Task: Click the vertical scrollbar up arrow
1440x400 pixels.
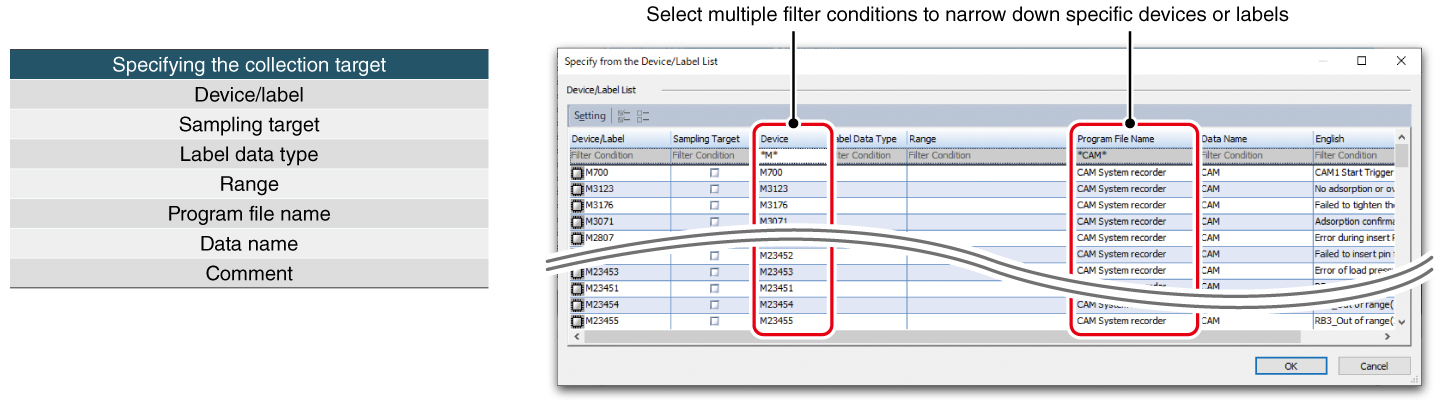Action: (x=1402, y=137)
